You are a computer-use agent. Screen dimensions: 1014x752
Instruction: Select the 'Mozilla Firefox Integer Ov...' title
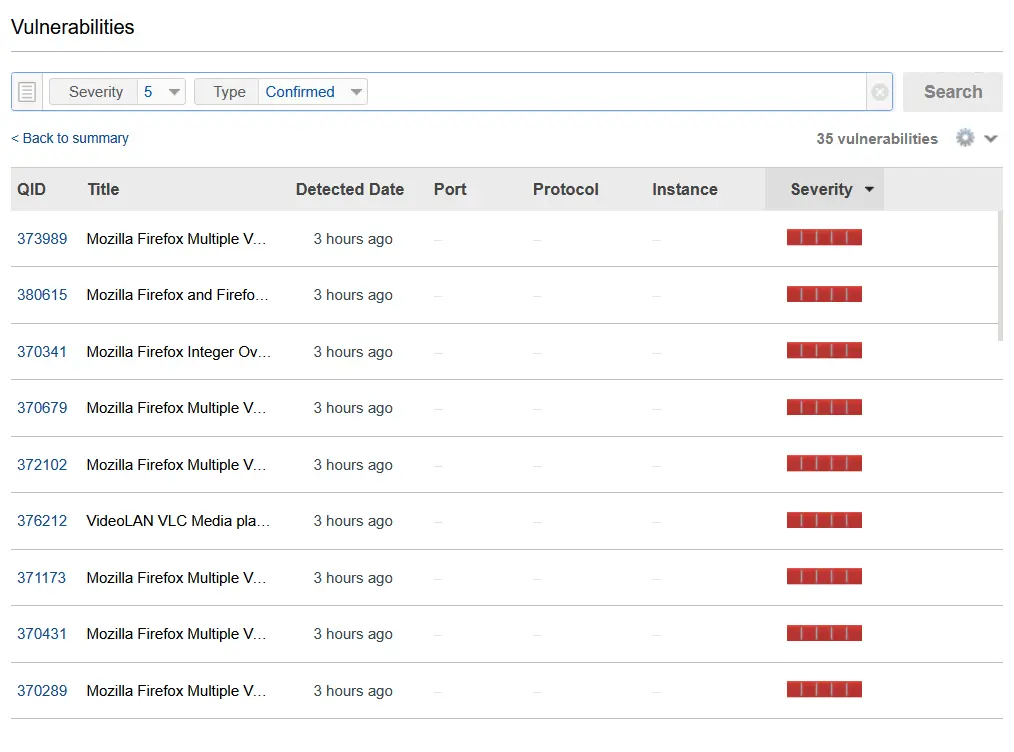pos(178,352)
